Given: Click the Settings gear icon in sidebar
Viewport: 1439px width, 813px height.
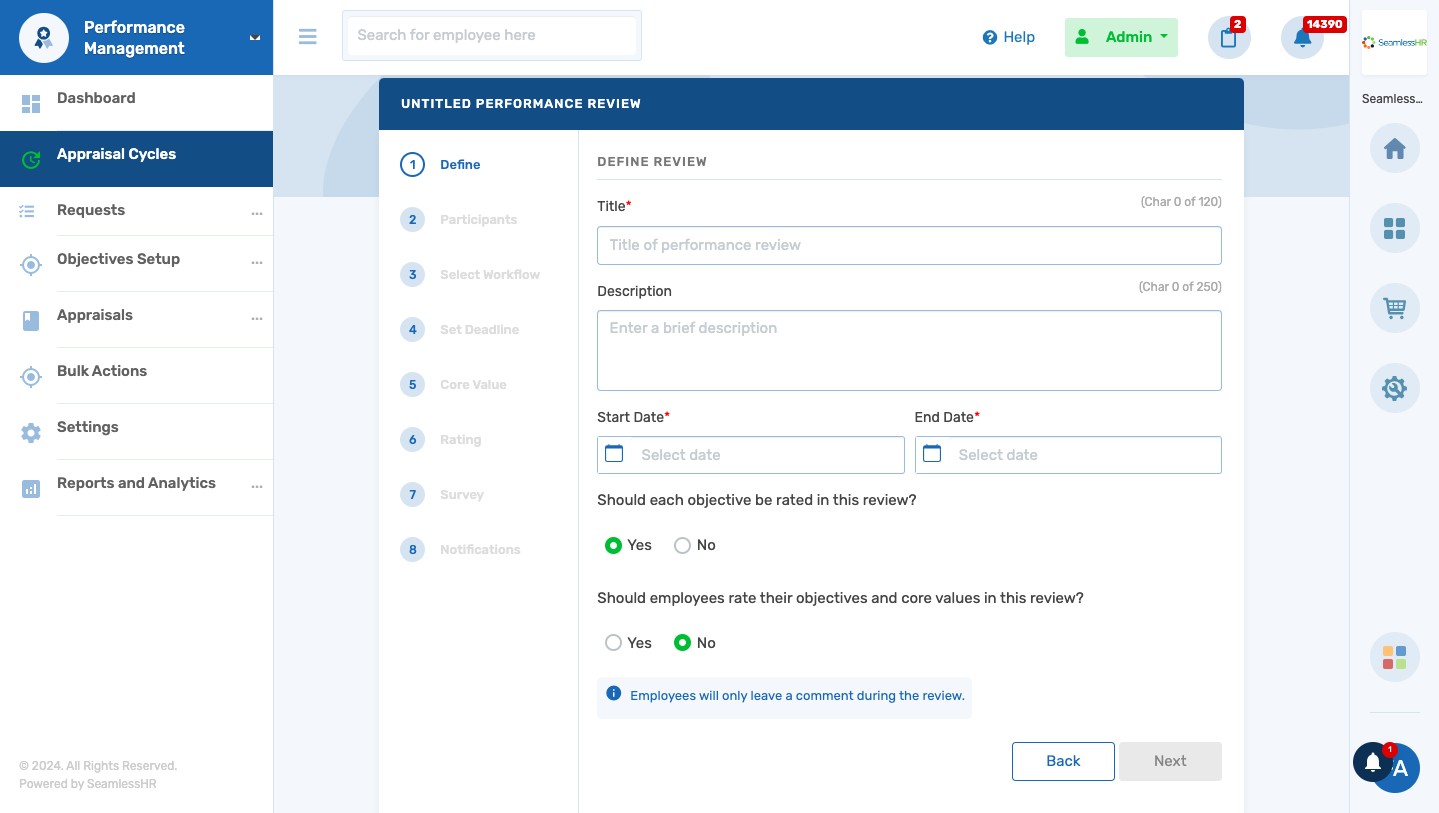Looking at the screenshot, I should pos(31,433).
